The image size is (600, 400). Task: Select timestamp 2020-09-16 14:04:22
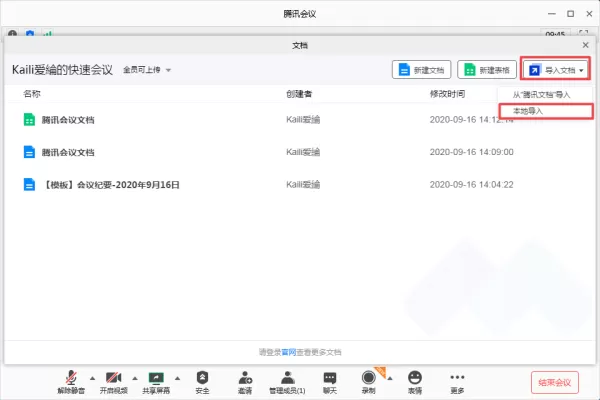(x=471, y=185)
